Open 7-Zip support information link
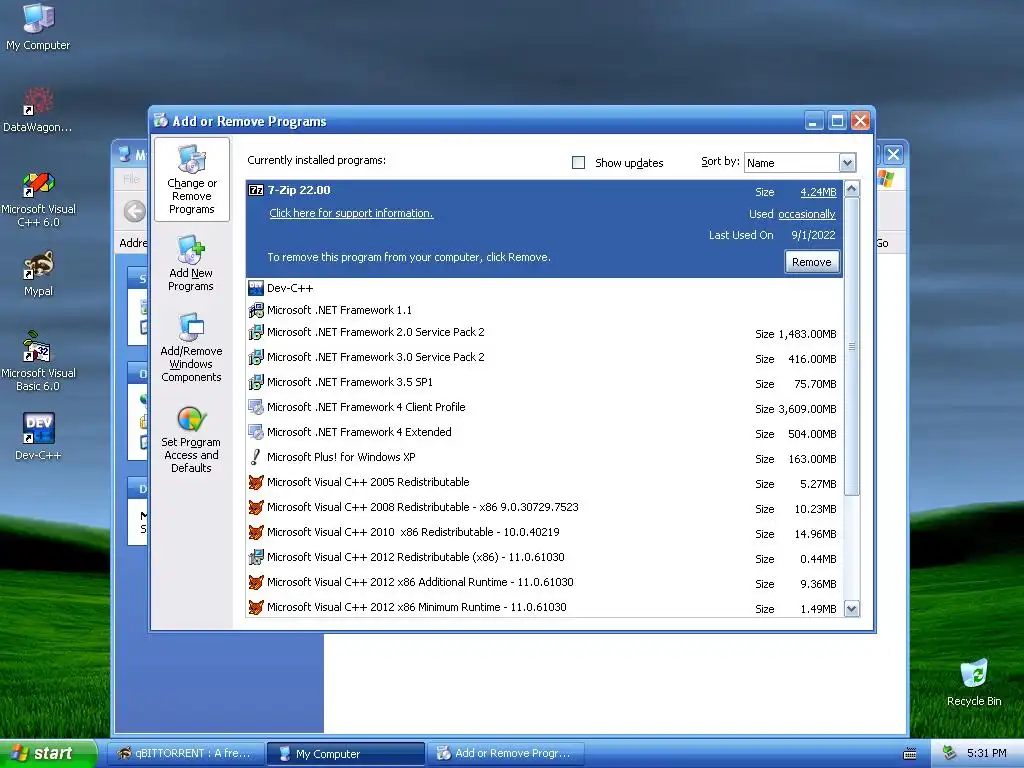 [351, 214]
